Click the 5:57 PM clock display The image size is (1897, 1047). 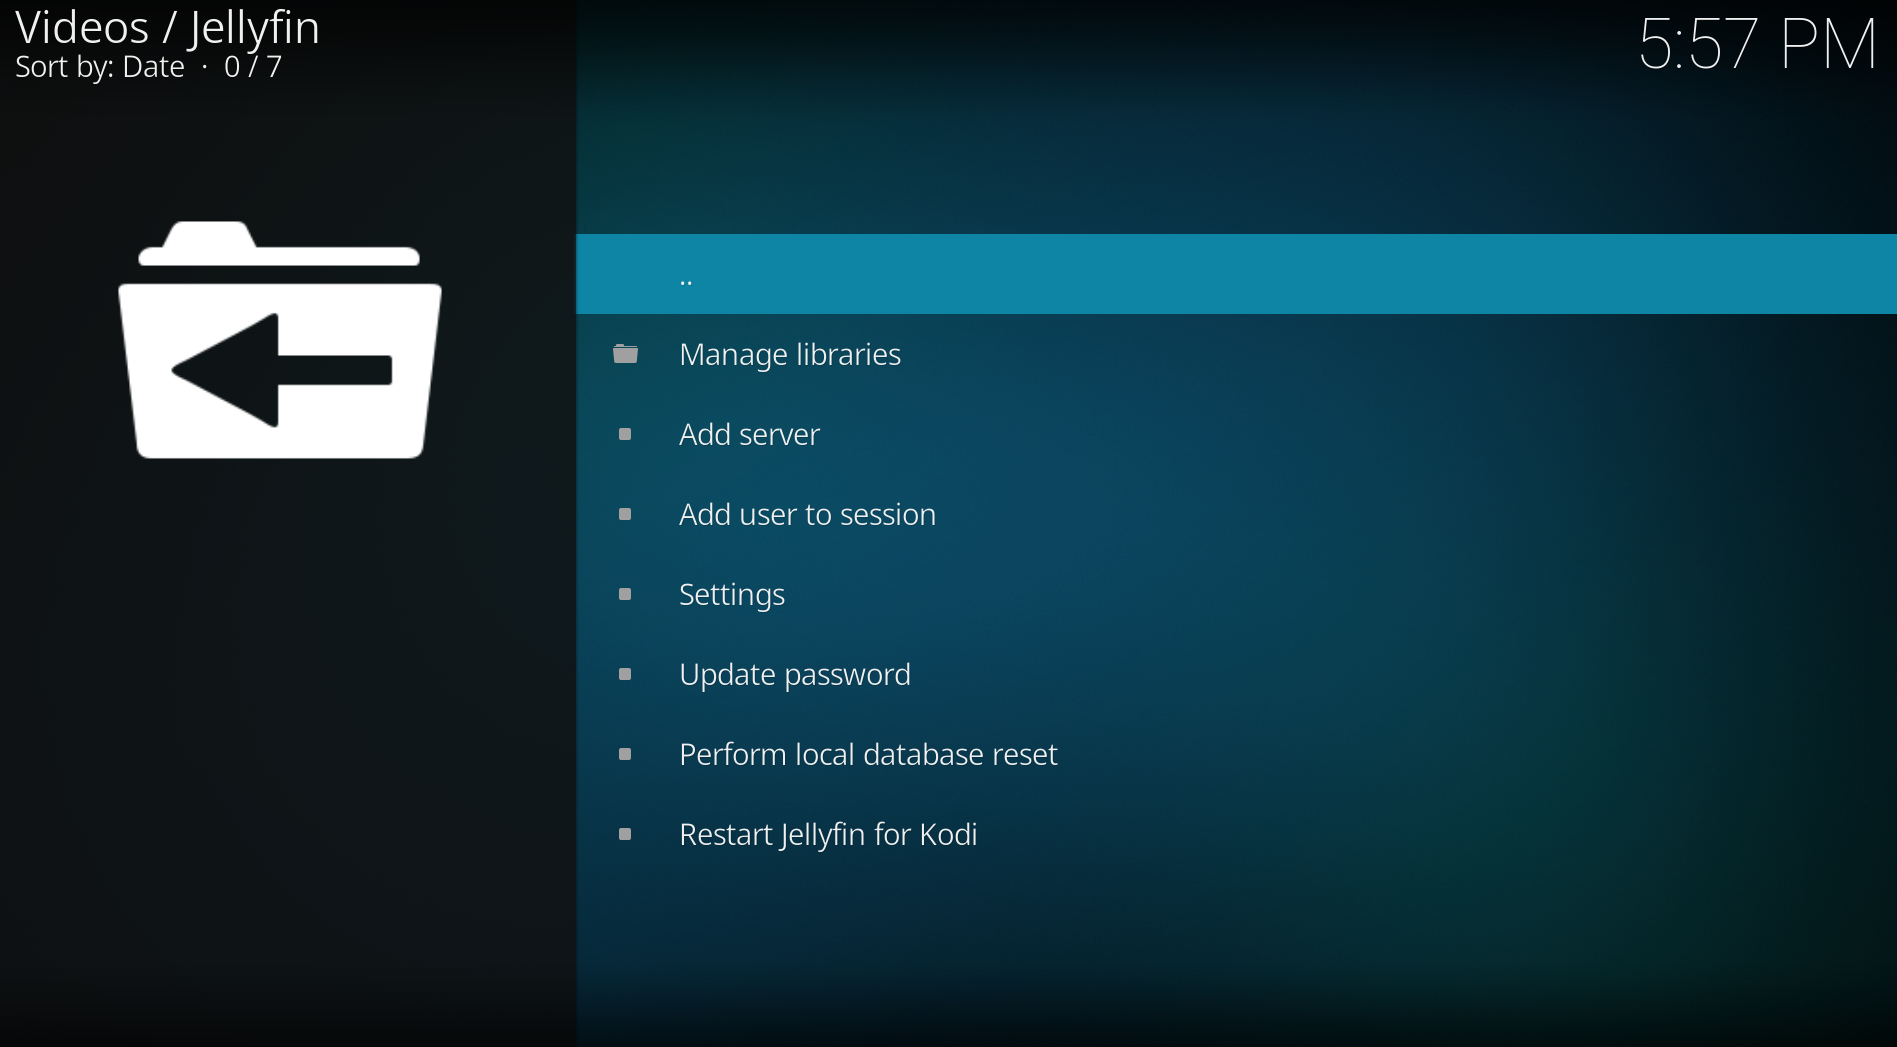(x=1757, y=43)
